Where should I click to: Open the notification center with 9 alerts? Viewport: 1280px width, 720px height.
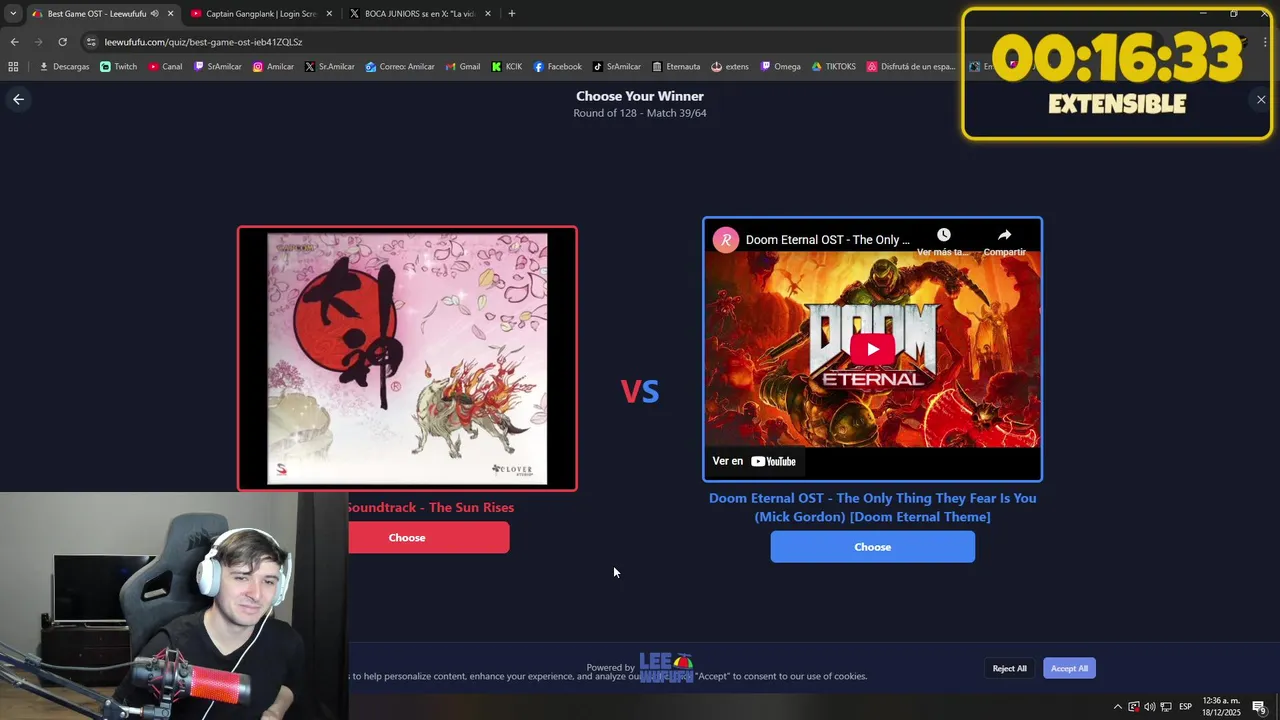(x=1259, y=707)
